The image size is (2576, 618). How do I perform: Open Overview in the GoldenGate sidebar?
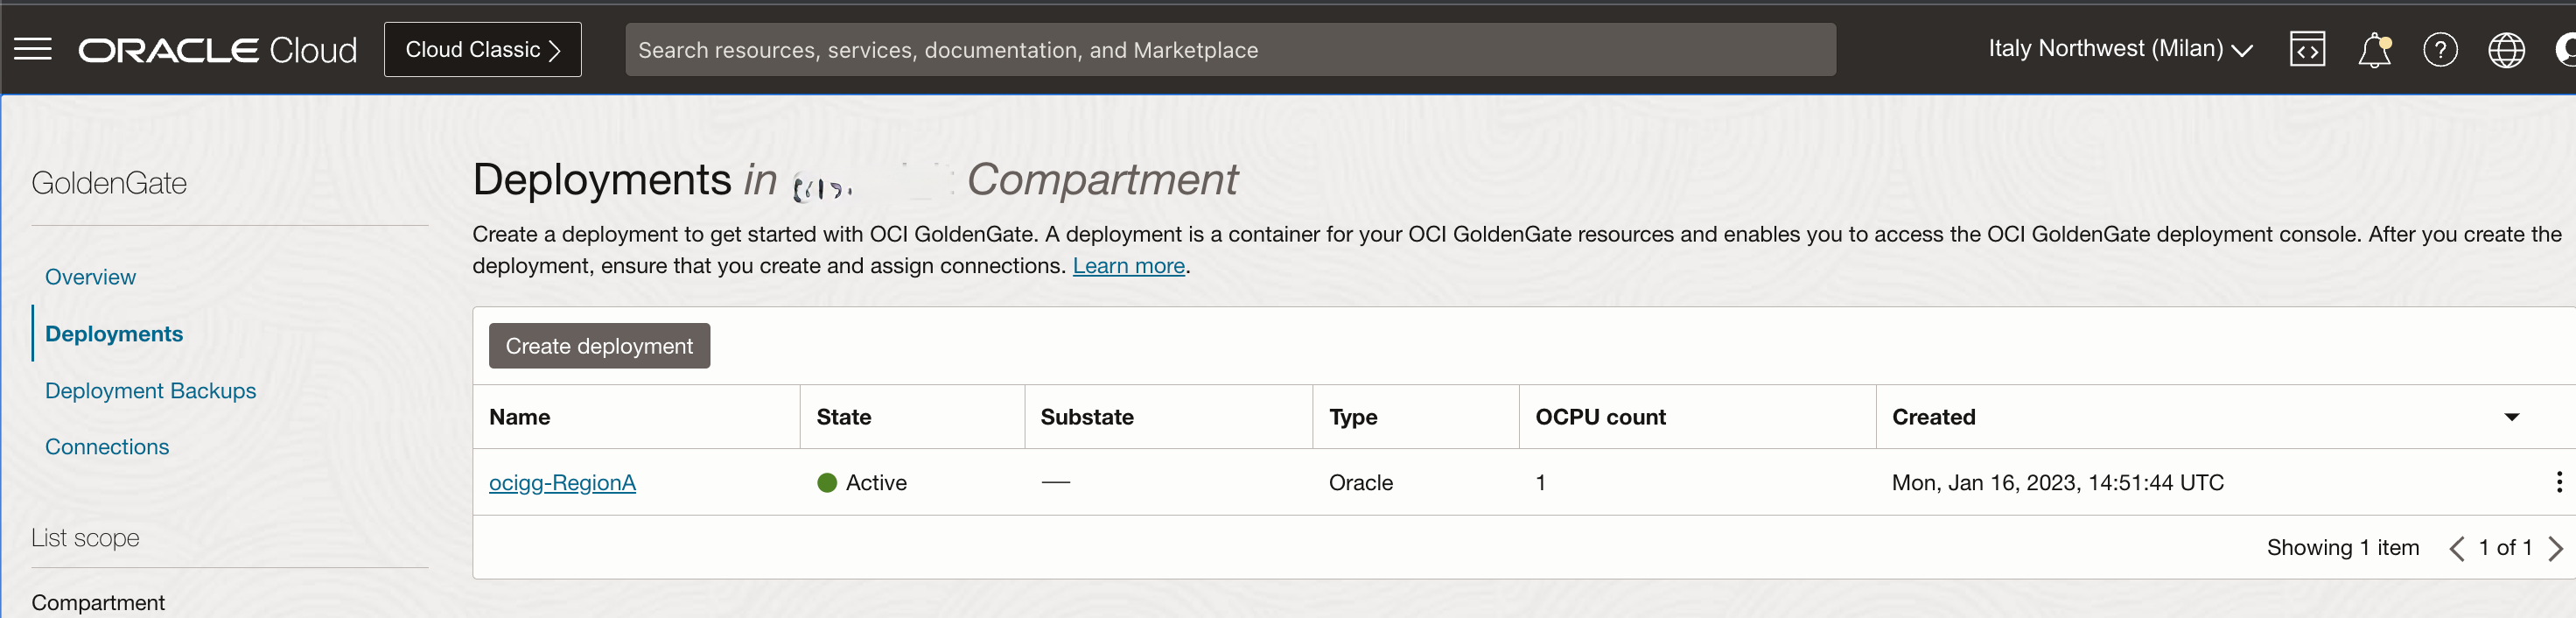(x=90, y=277)
